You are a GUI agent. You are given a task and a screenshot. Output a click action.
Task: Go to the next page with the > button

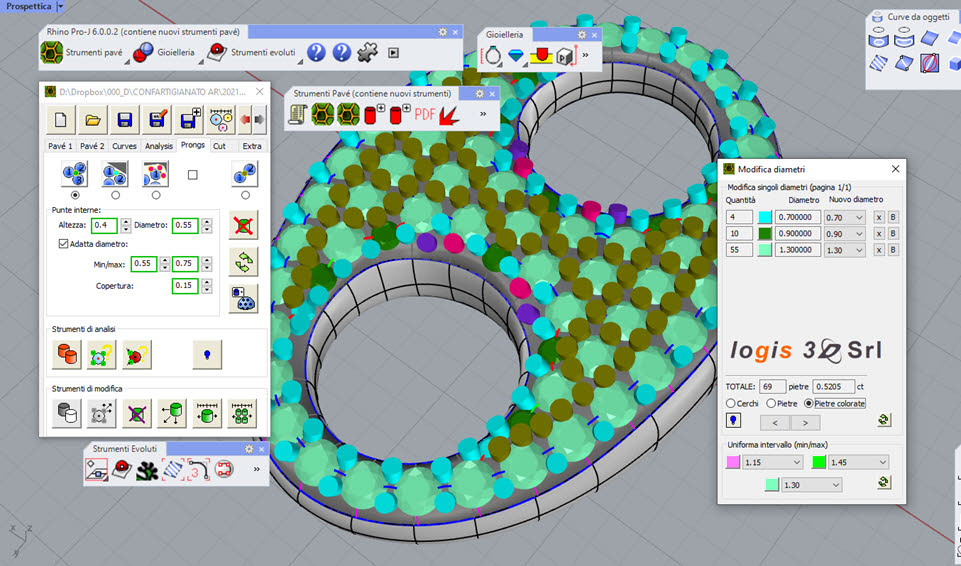click(805, 423)
